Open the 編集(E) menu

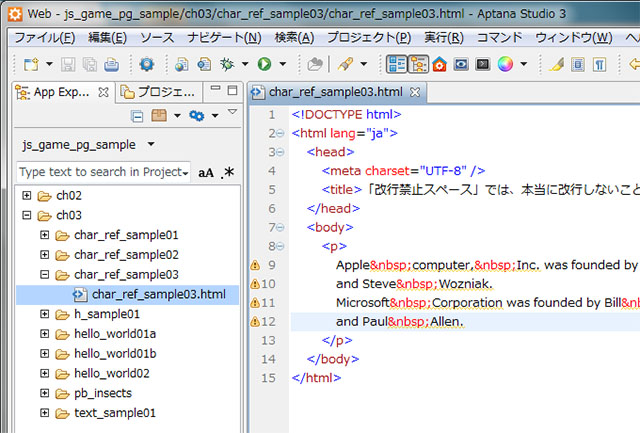coord(108,38)
